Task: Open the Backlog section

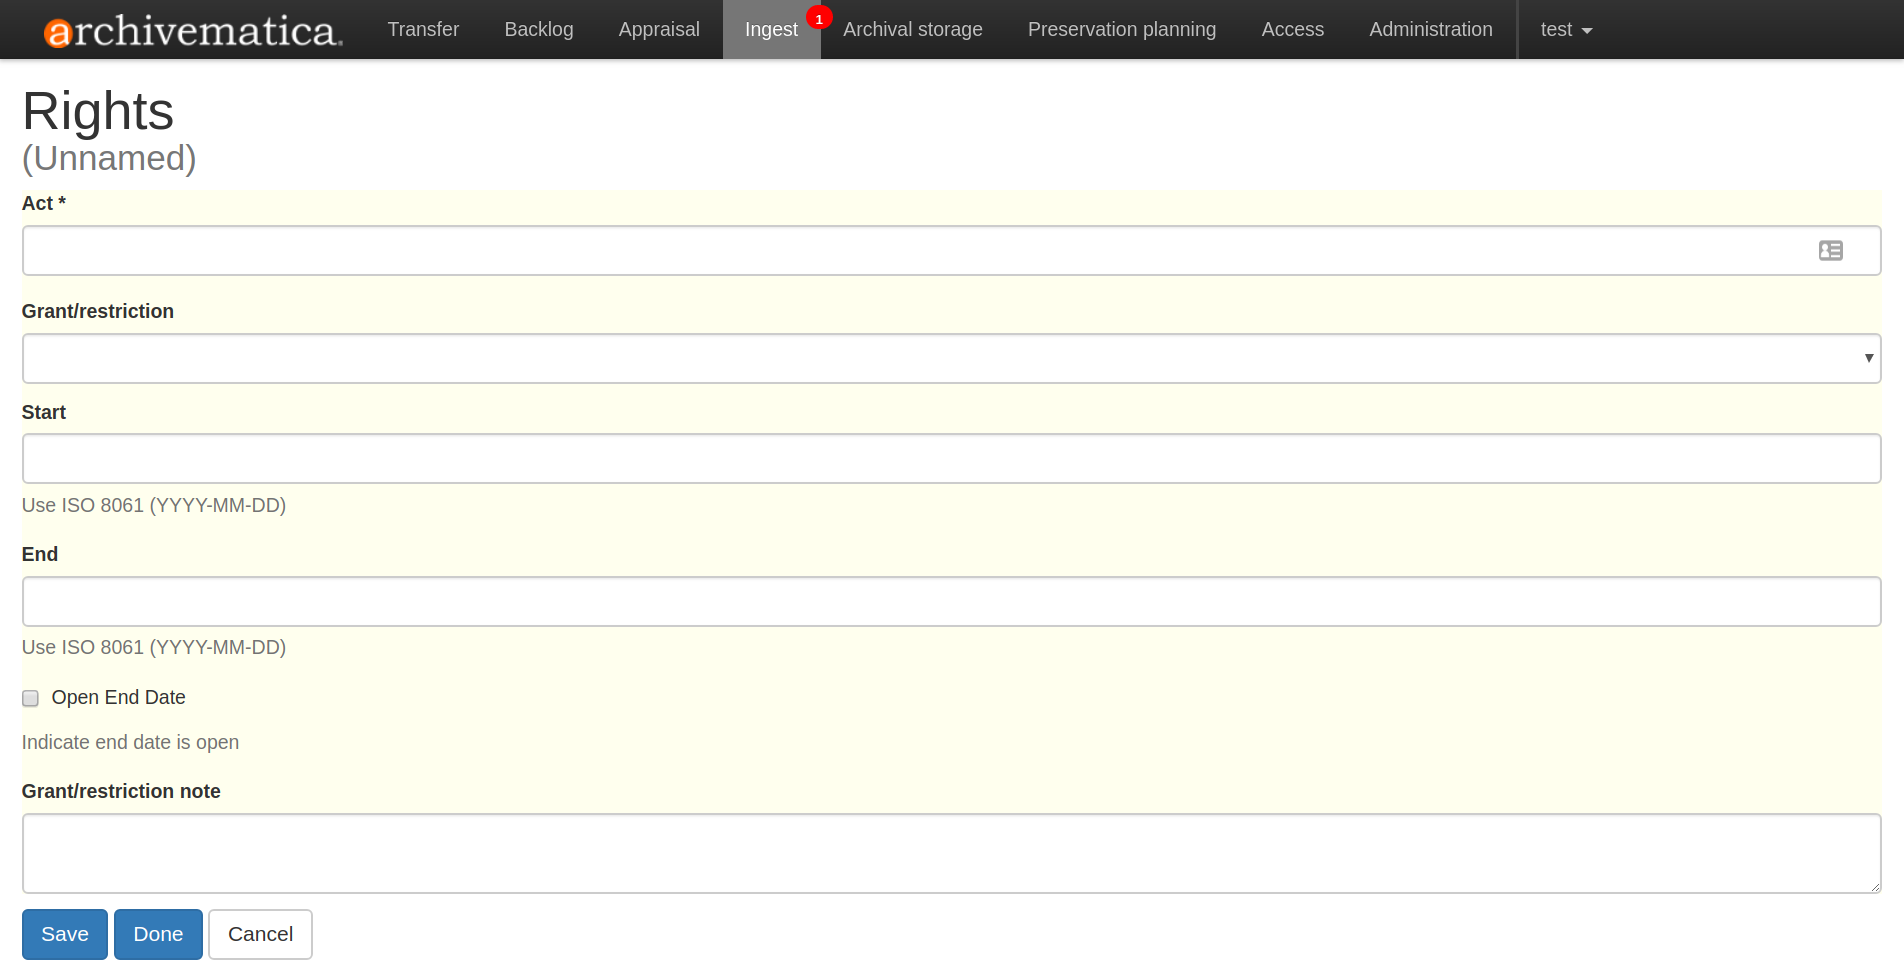Action: point(538,29)
